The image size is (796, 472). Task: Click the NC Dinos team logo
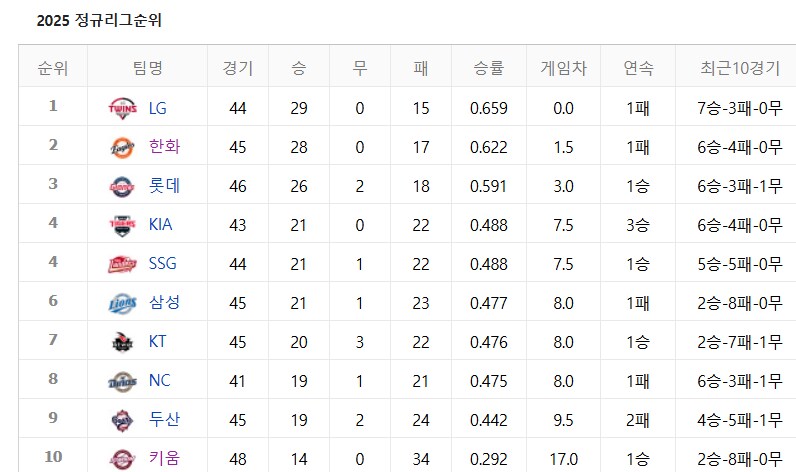[x=122, y=381]
